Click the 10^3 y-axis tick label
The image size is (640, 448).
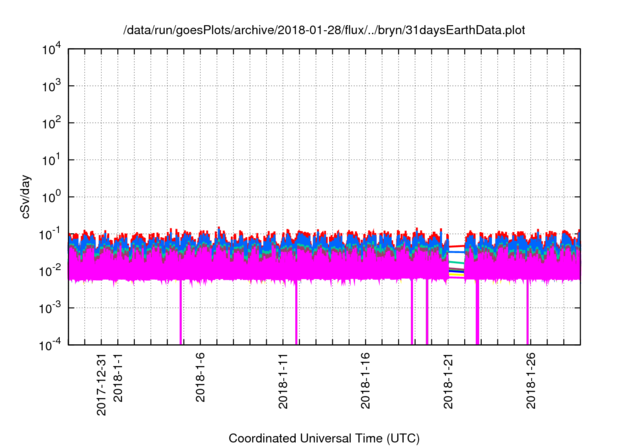point(52,86)
